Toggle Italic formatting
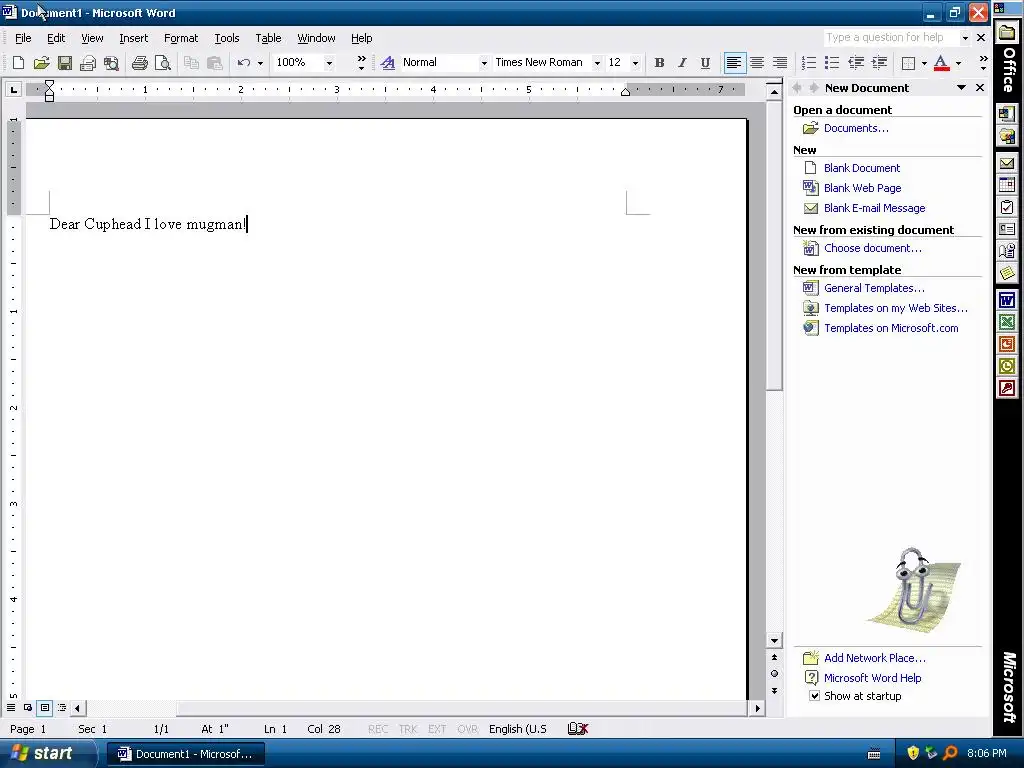Viewport: 1024px width, 768px height. coord(682,63)
